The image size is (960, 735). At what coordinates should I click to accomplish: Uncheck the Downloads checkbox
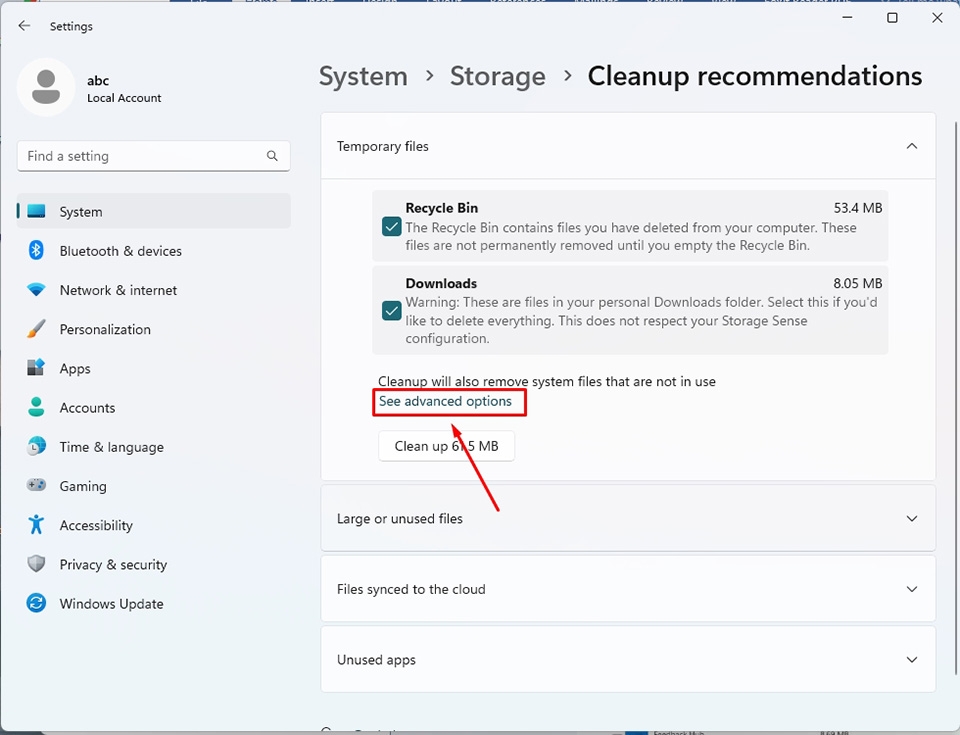[392, 311]
